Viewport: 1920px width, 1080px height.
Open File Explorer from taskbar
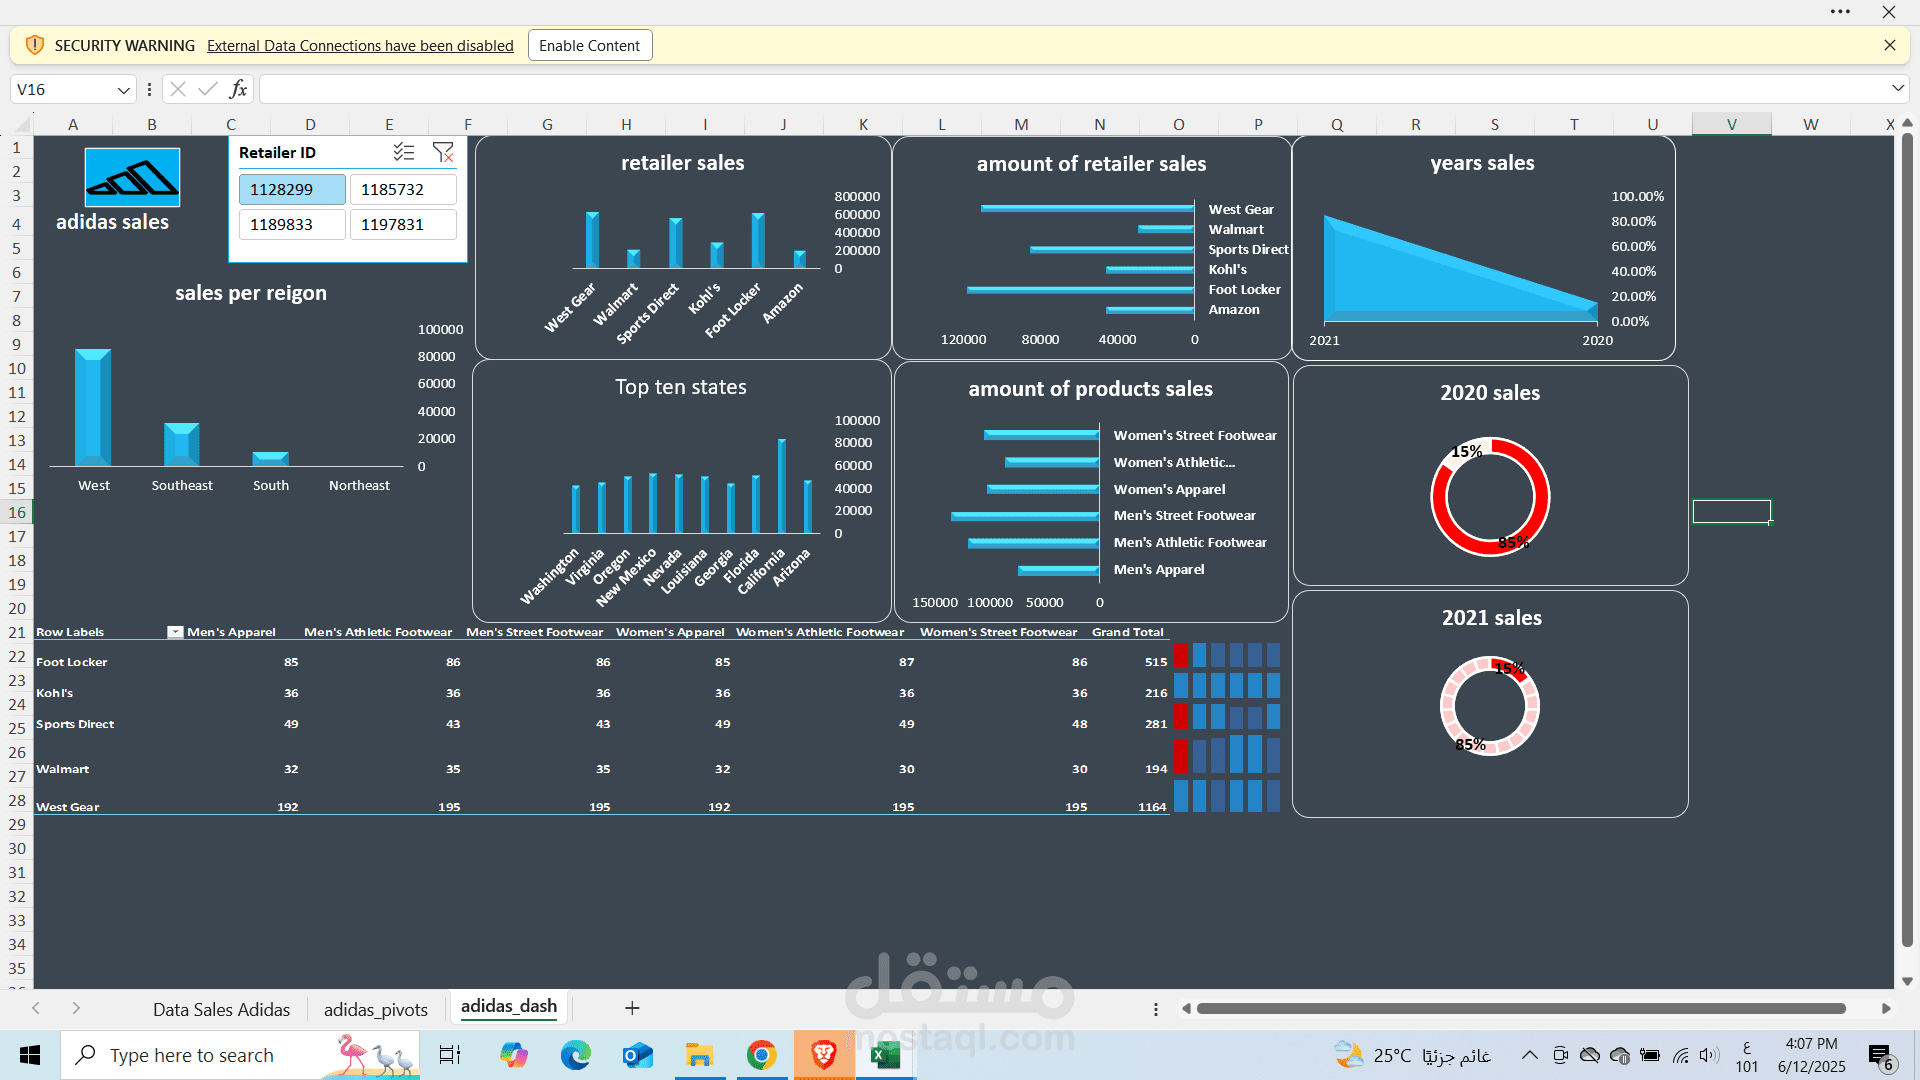tap(699, 1055)
